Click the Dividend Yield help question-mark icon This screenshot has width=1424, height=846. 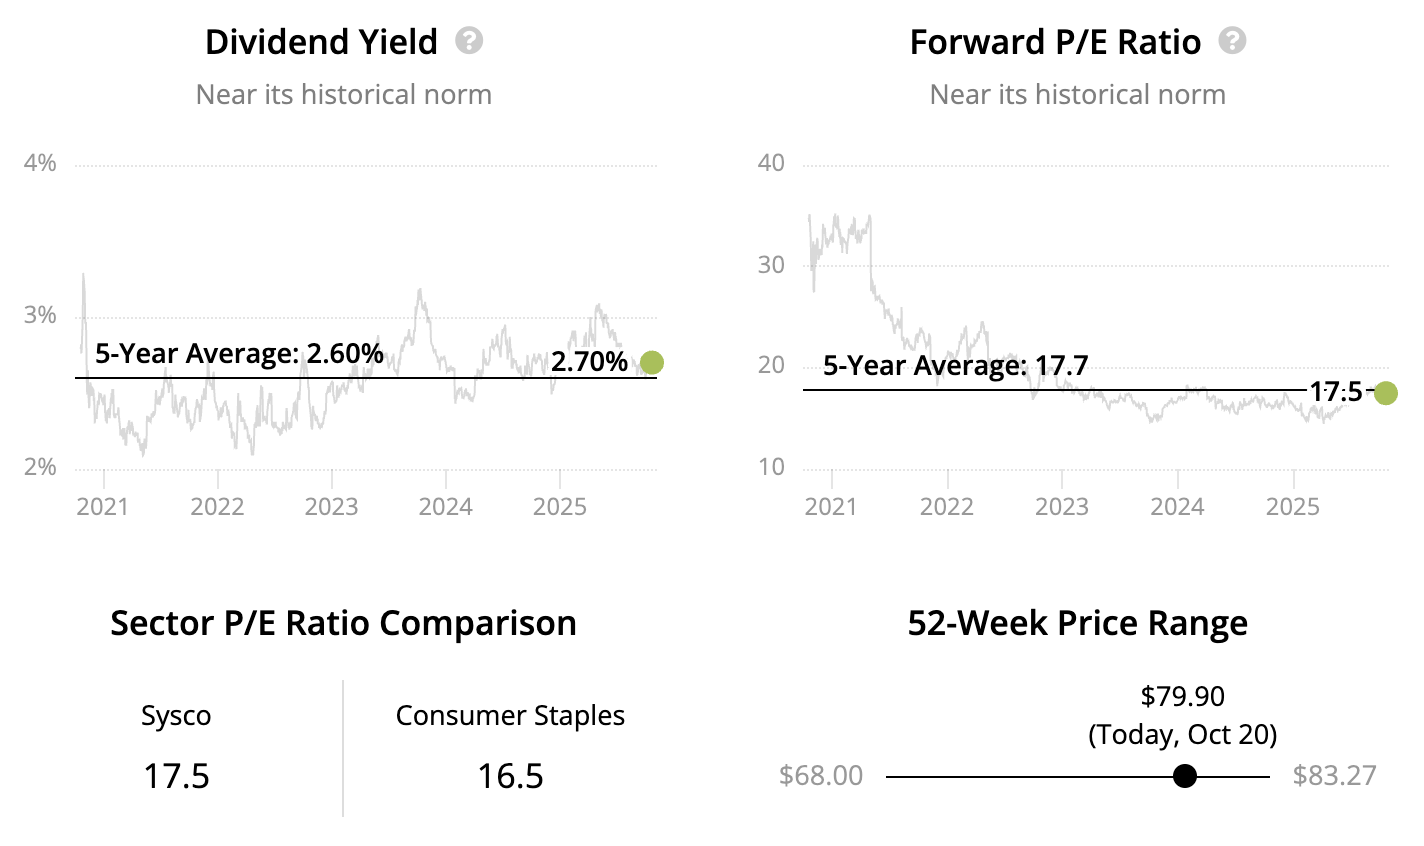(x=469, y=41)
